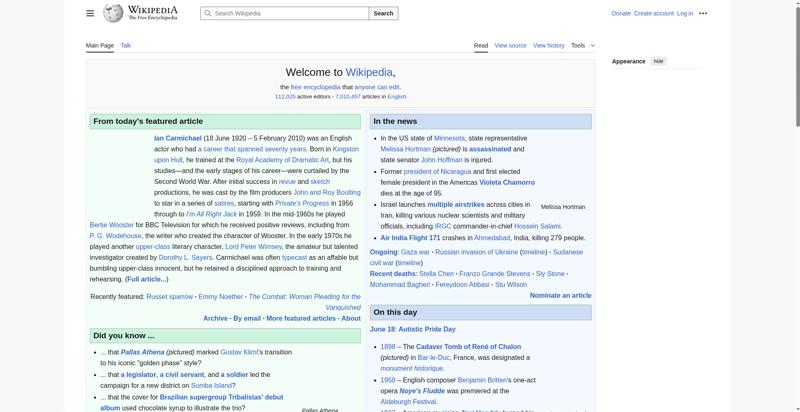This screenshot has width=800, height=412.
Task: Open the Air India Flight 171 link
Action: 410,238
